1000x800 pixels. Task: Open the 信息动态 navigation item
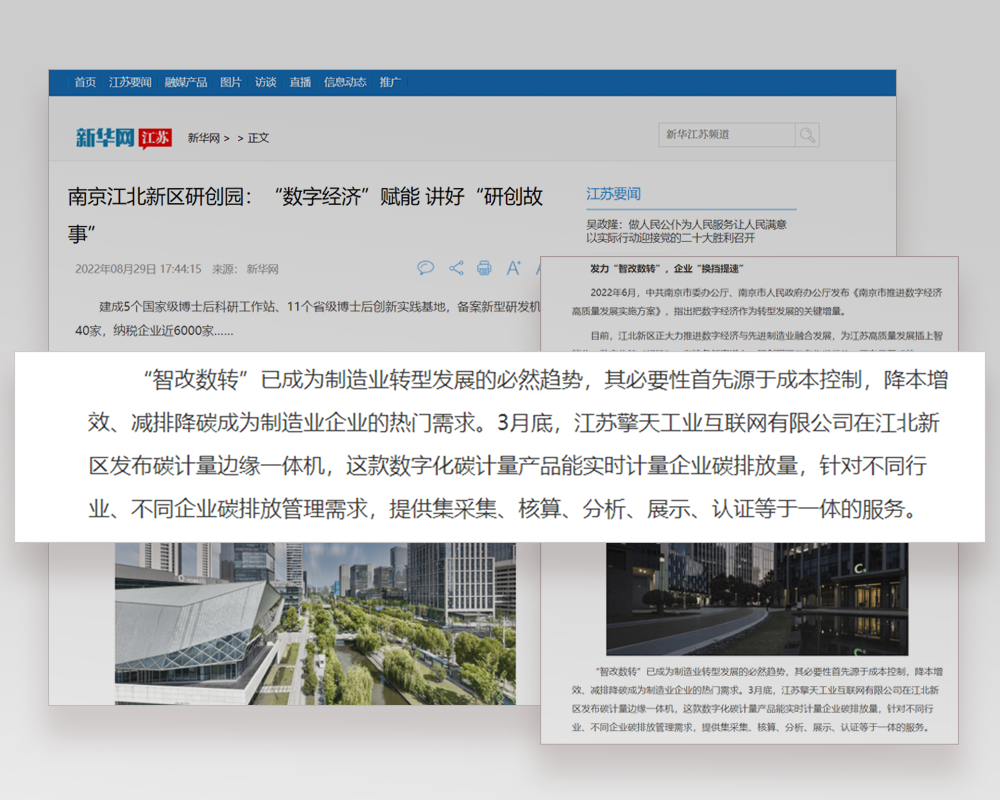click(x=345, y=82)
